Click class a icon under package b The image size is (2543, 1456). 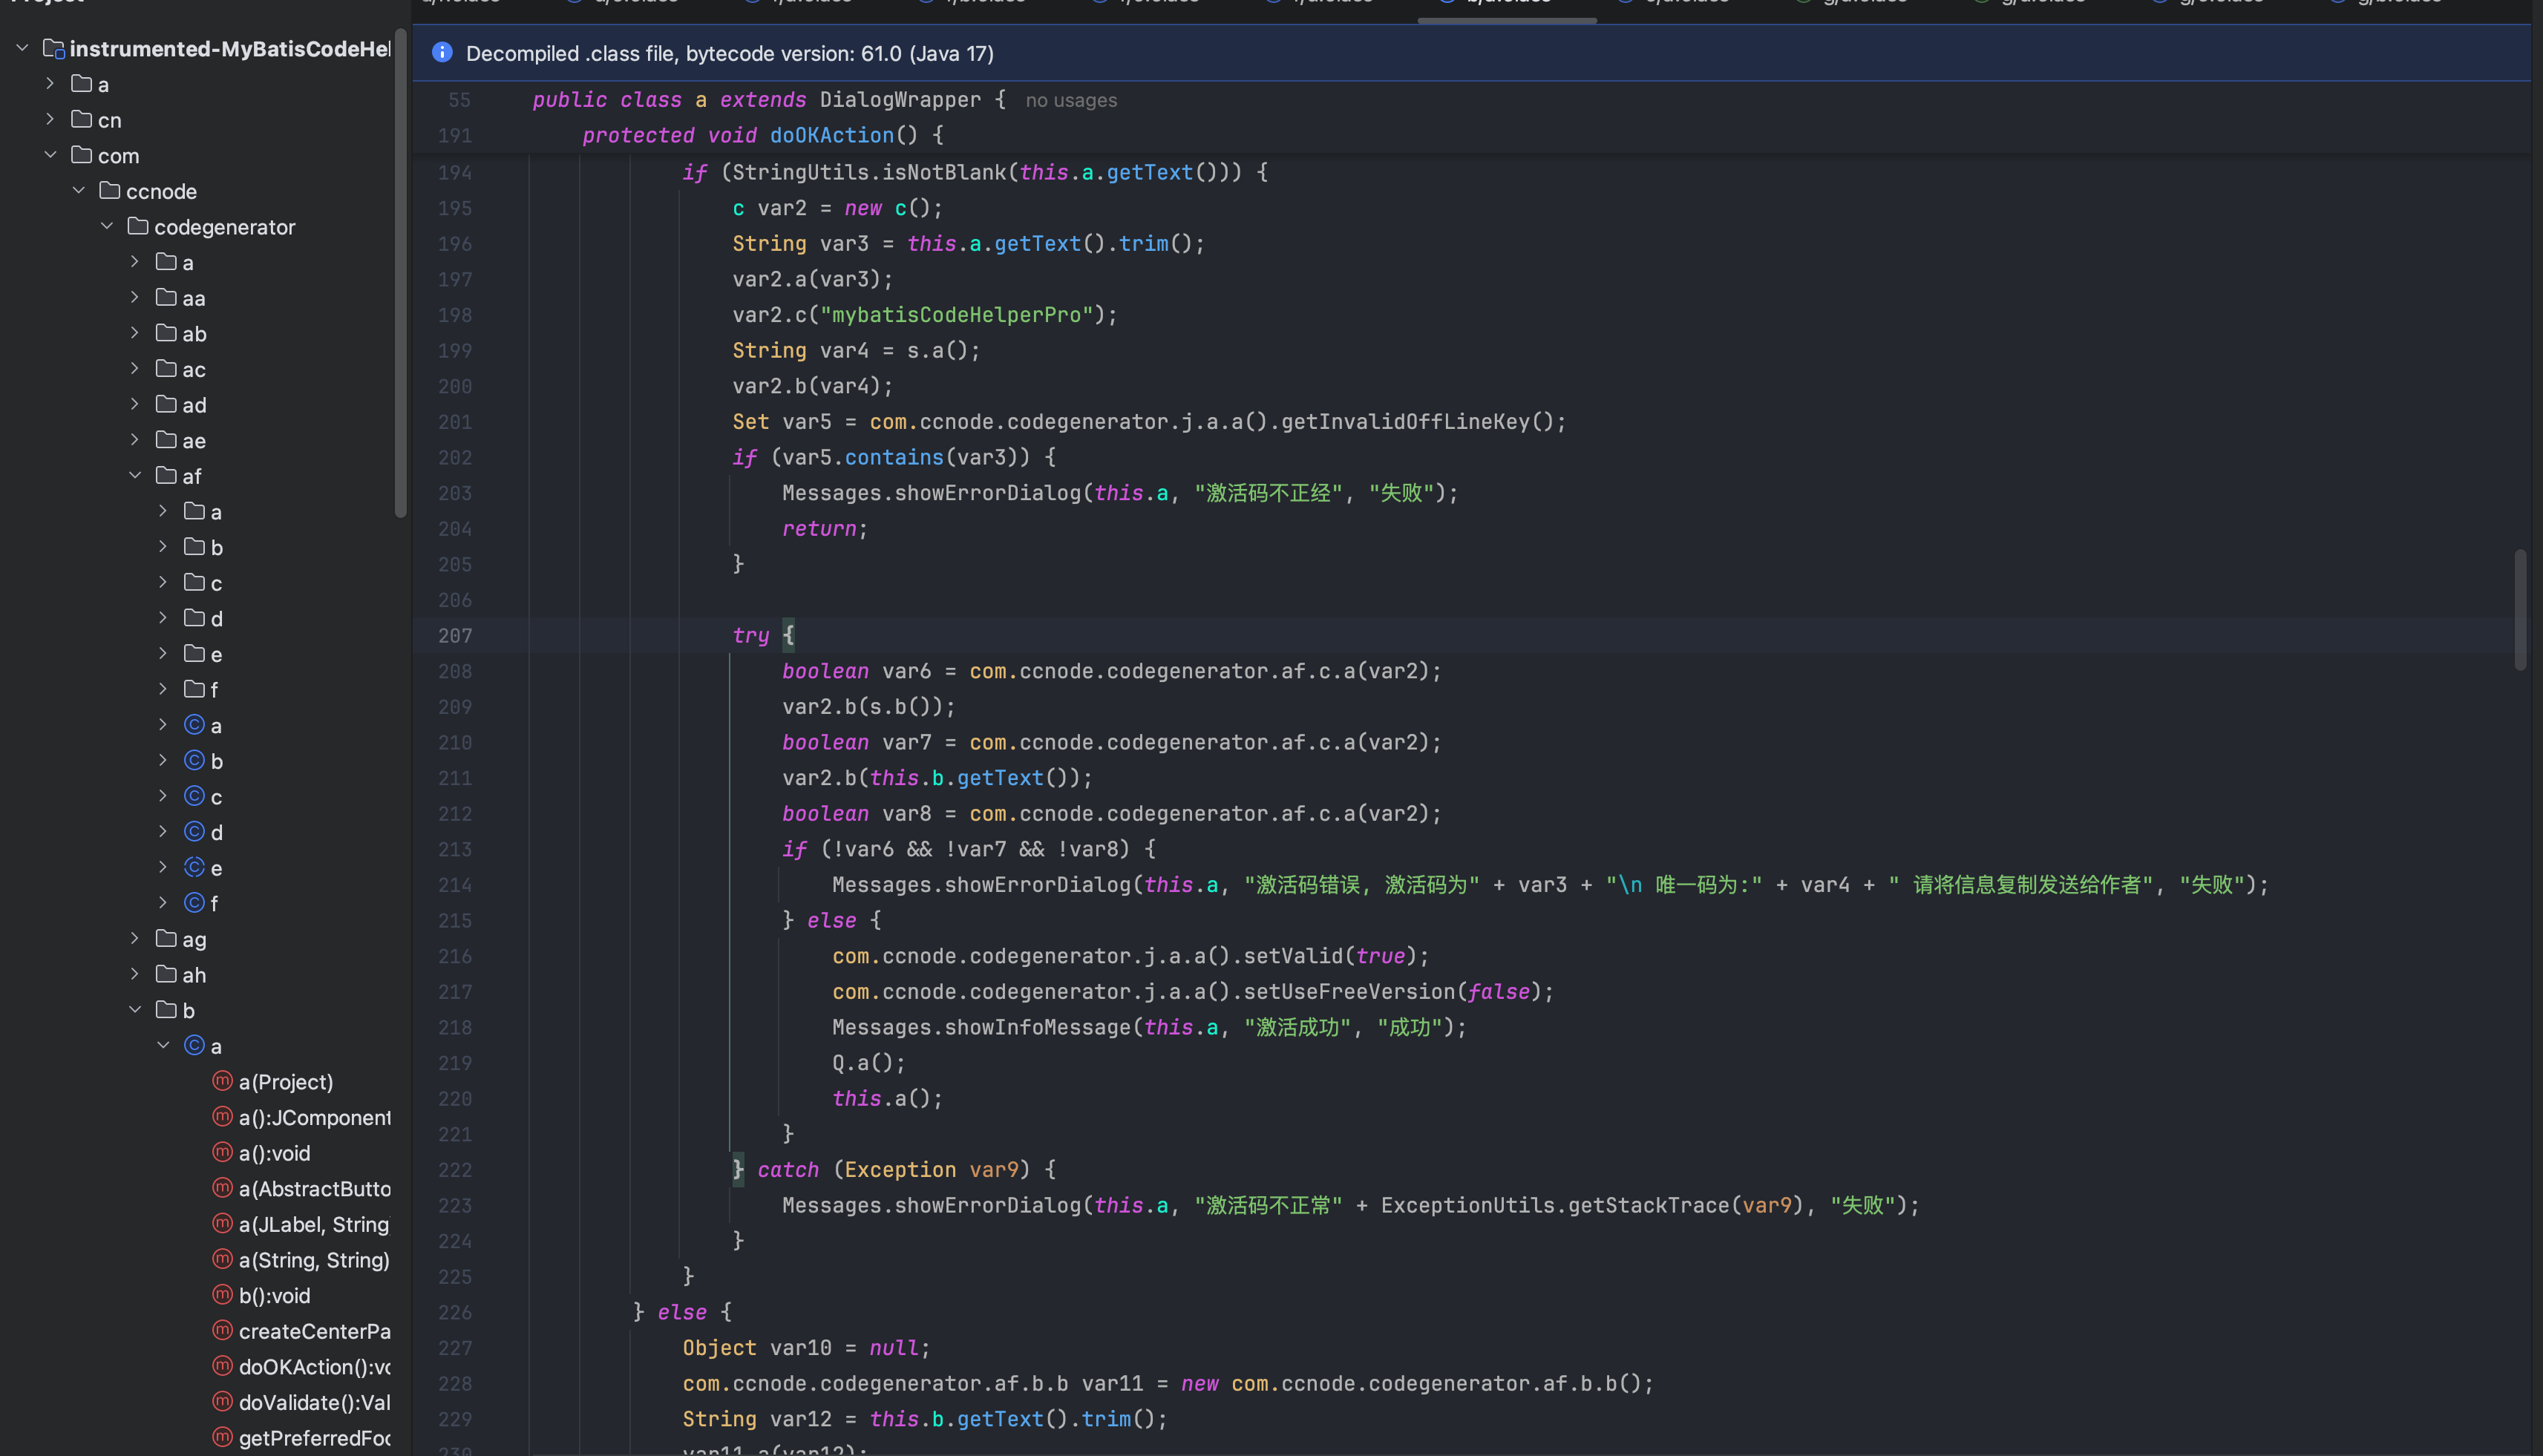point(195,1045)
